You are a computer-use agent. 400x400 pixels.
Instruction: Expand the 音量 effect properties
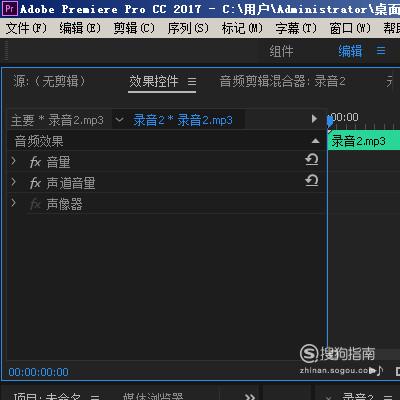(x=13, y=161)
